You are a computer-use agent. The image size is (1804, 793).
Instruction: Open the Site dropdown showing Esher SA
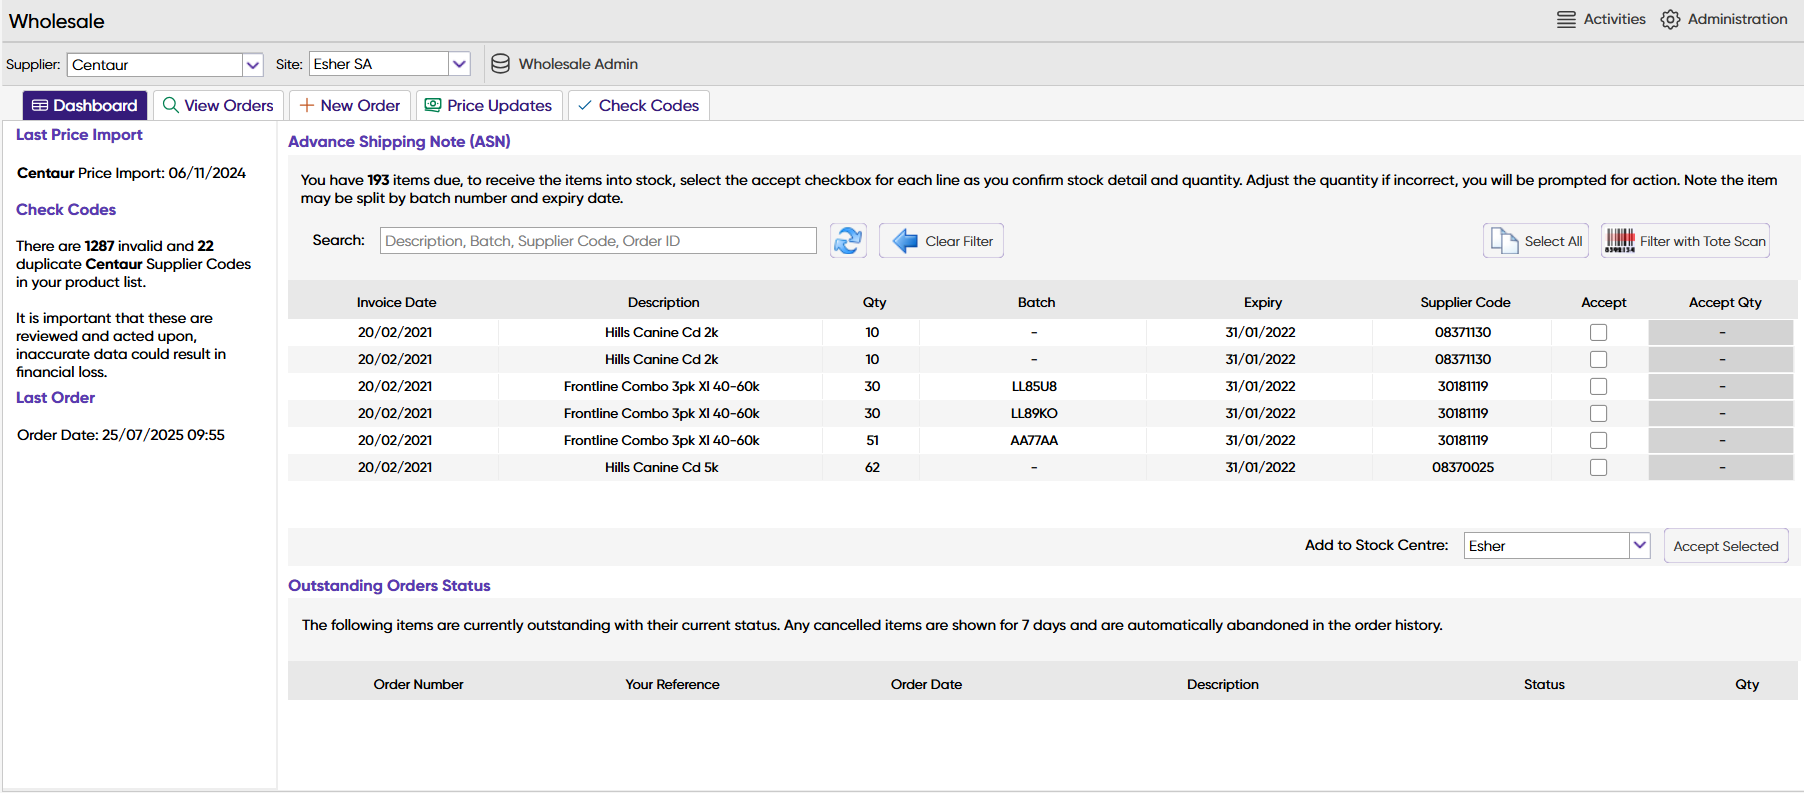[459, 64]
